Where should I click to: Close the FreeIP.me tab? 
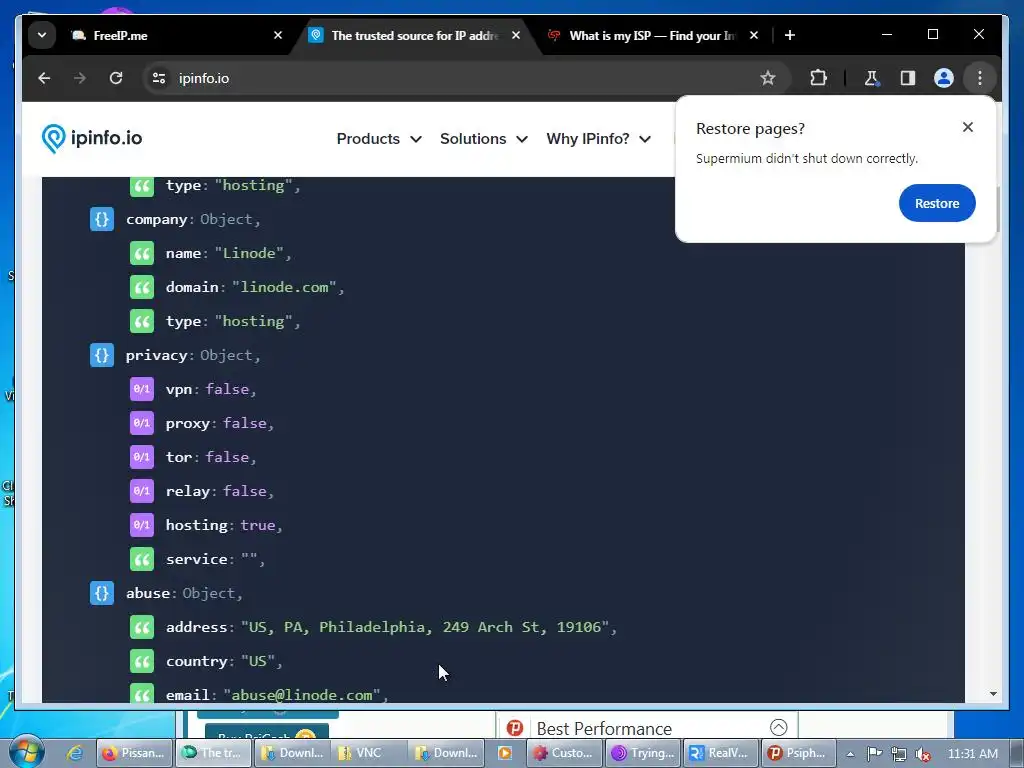pos(278,35)
